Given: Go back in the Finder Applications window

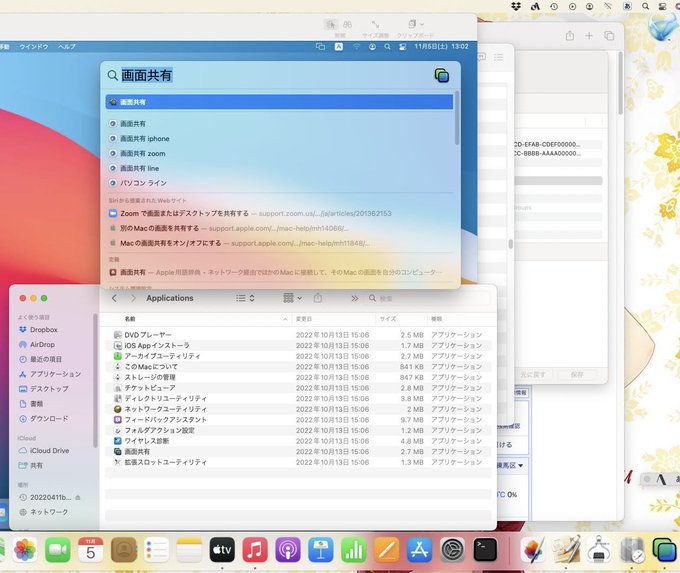Looking at the screenshot, I should point(114,298).
